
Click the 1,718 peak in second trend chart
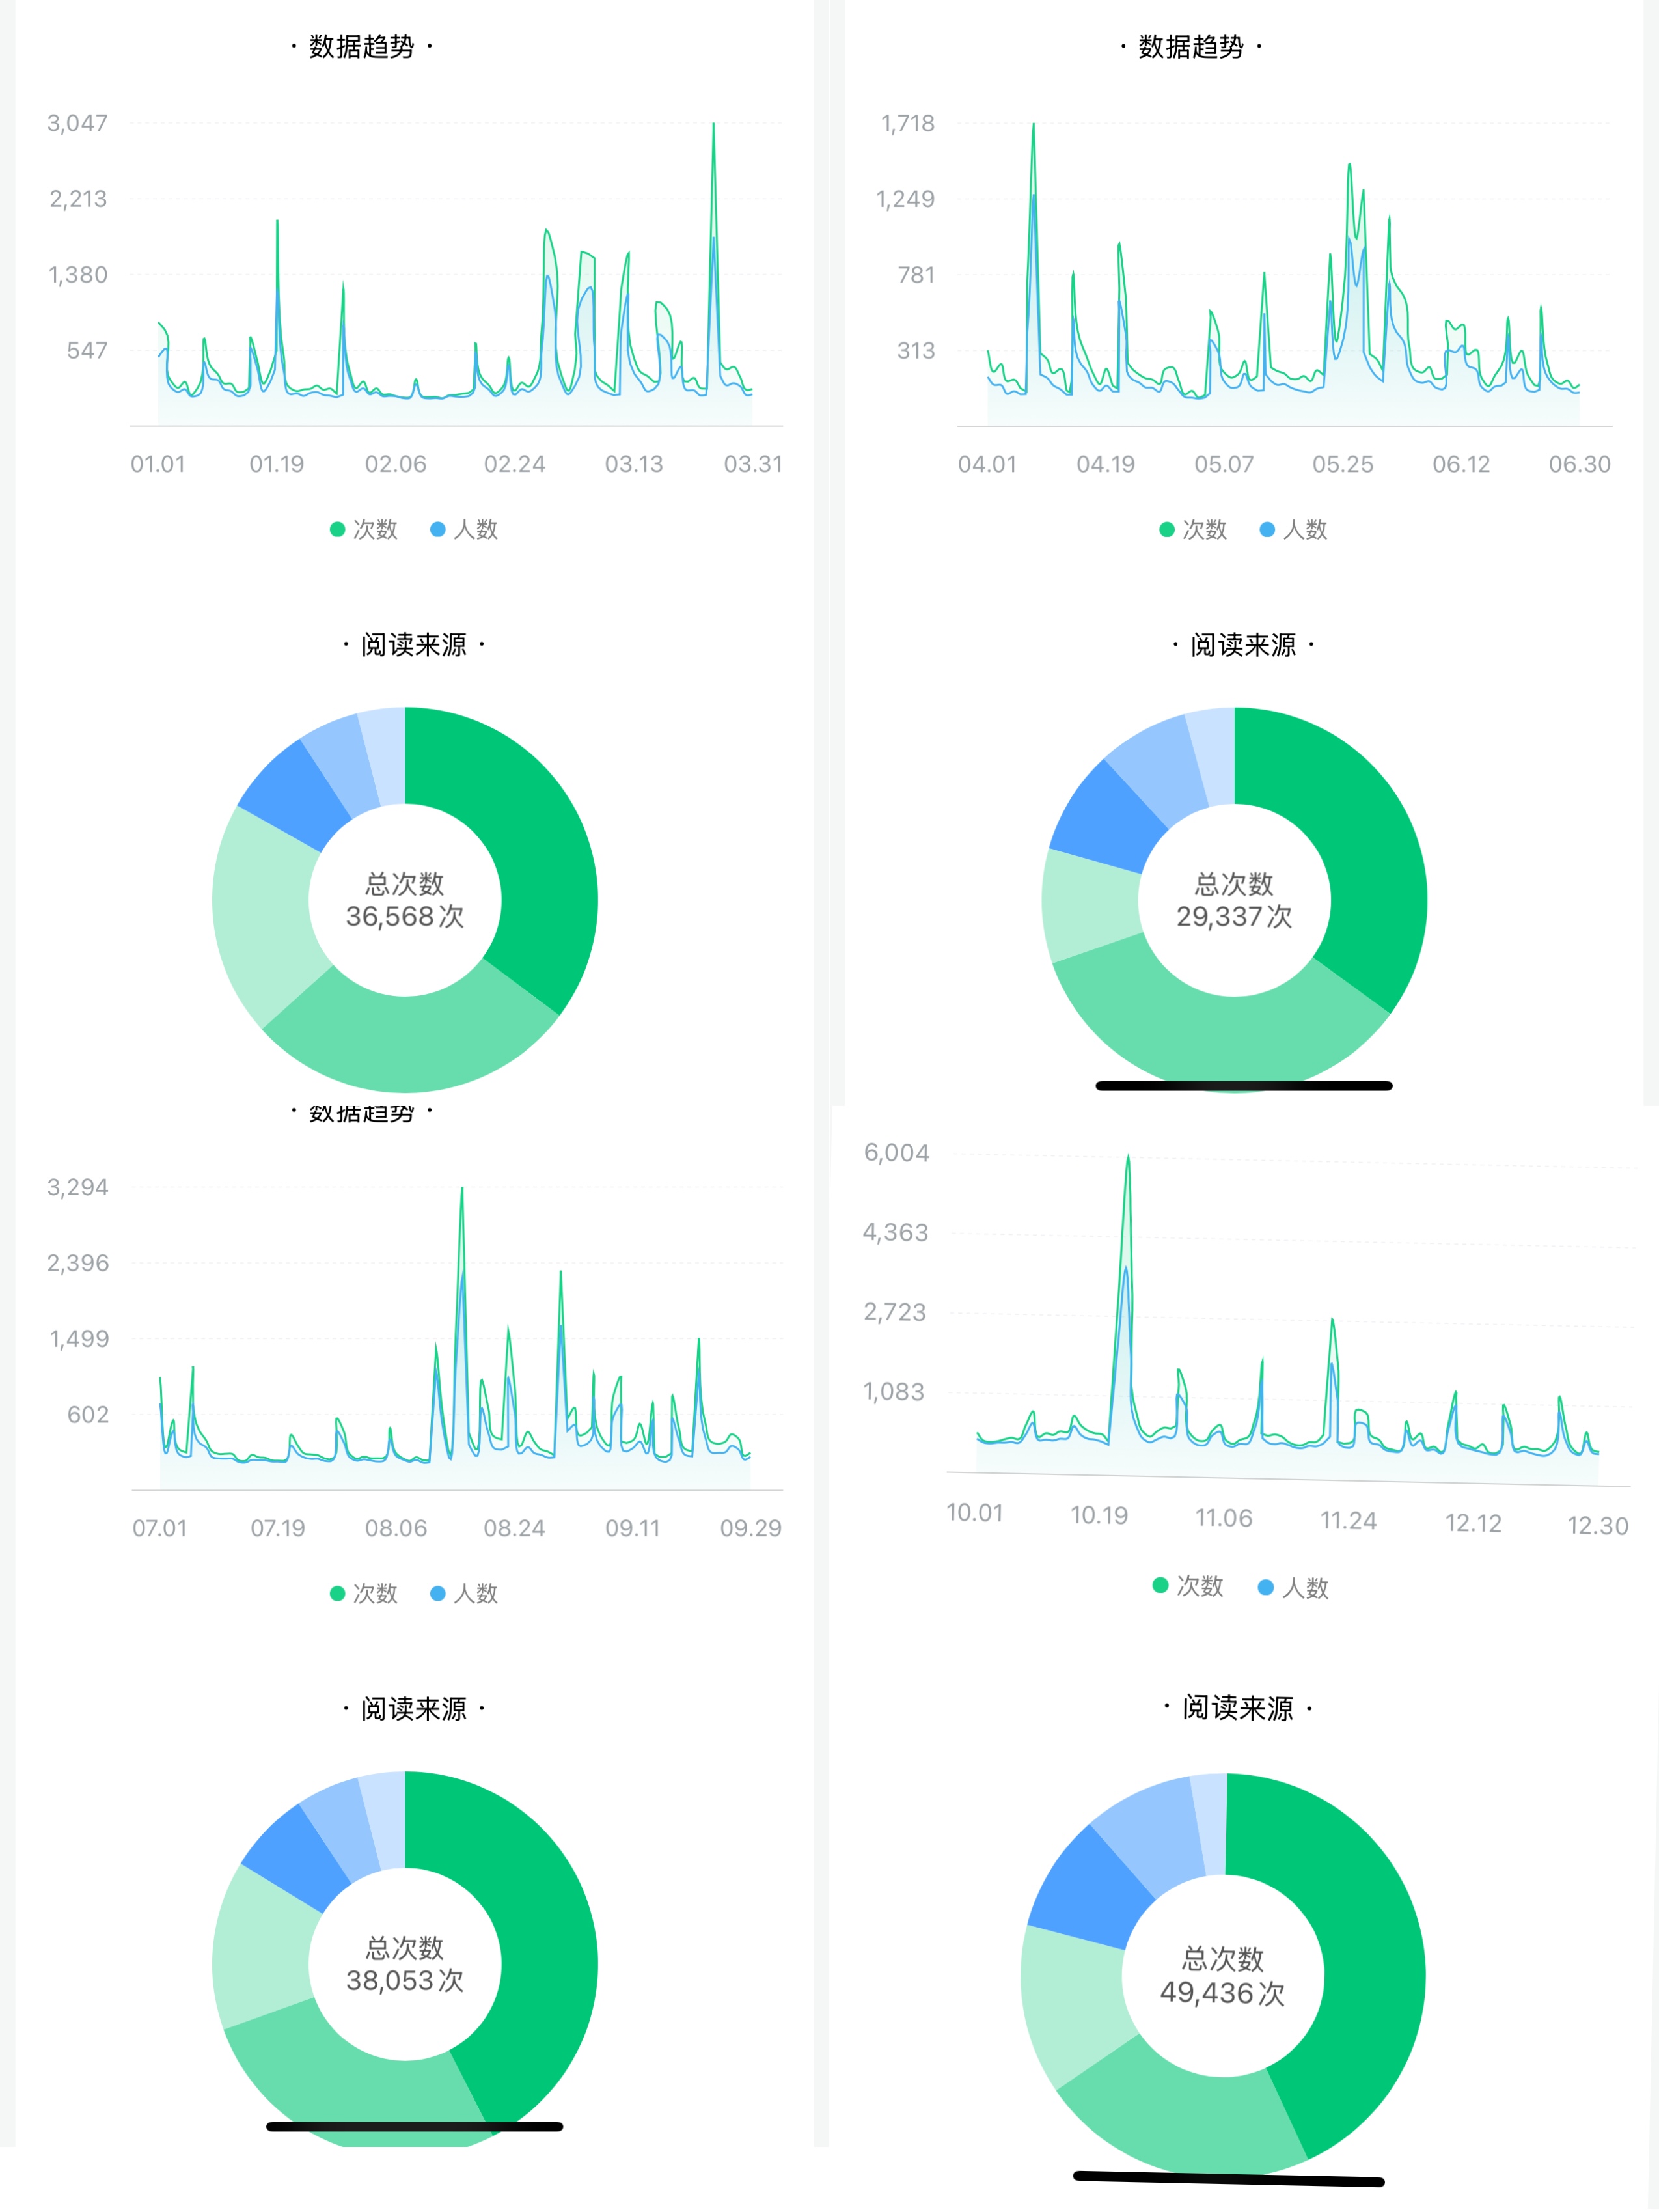pos(1033,126)
